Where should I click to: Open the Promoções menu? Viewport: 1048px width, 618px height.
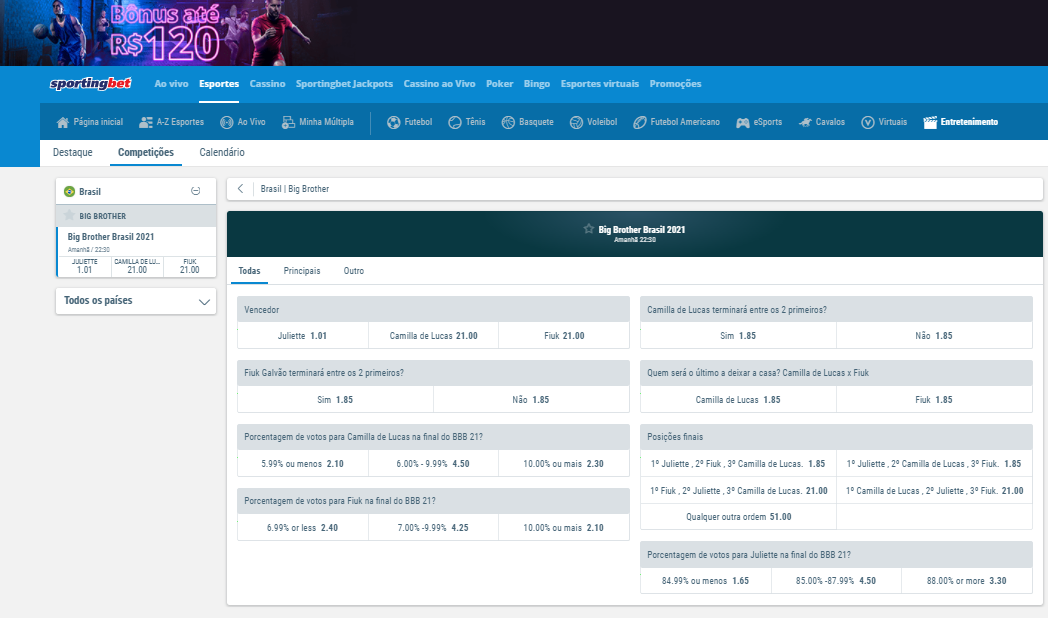(675, 84)
